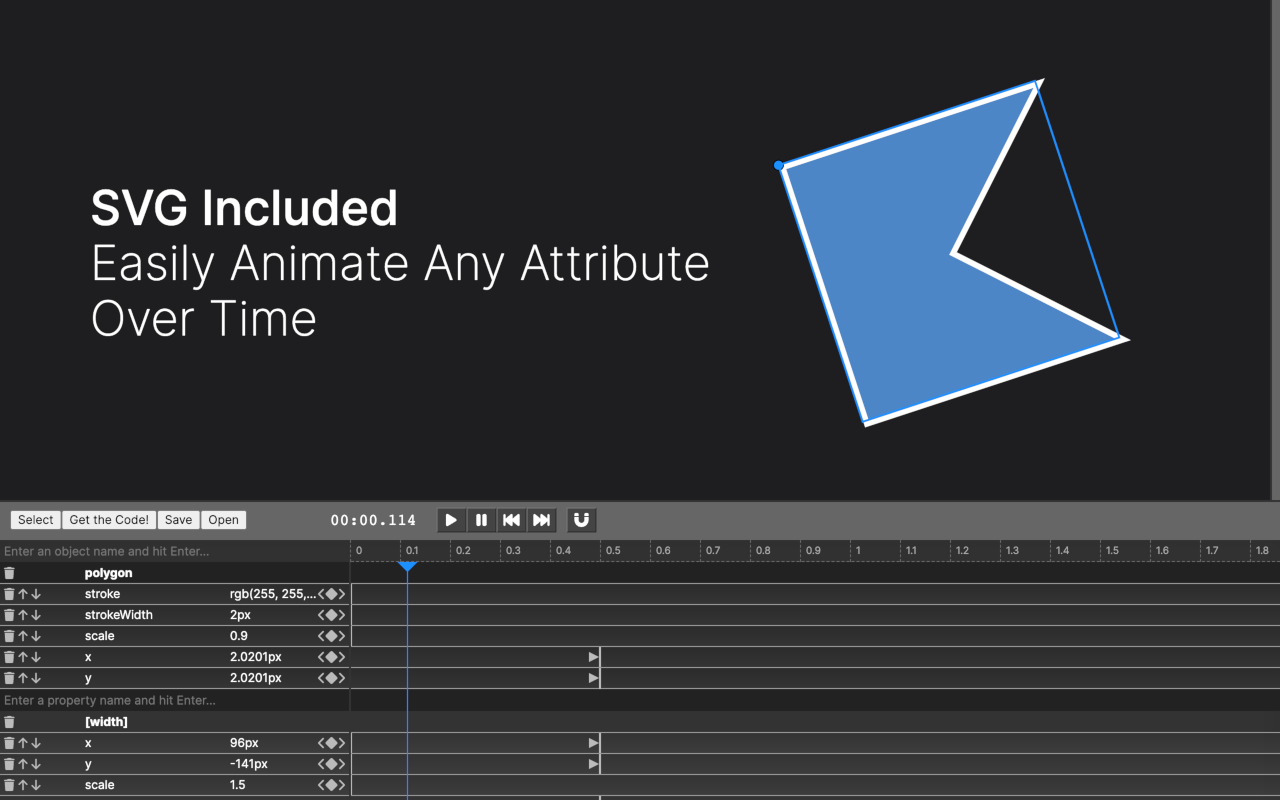The width and height of the screenshot is (1280, 800).
Task: Click the Play button
Action: [452, 520]
